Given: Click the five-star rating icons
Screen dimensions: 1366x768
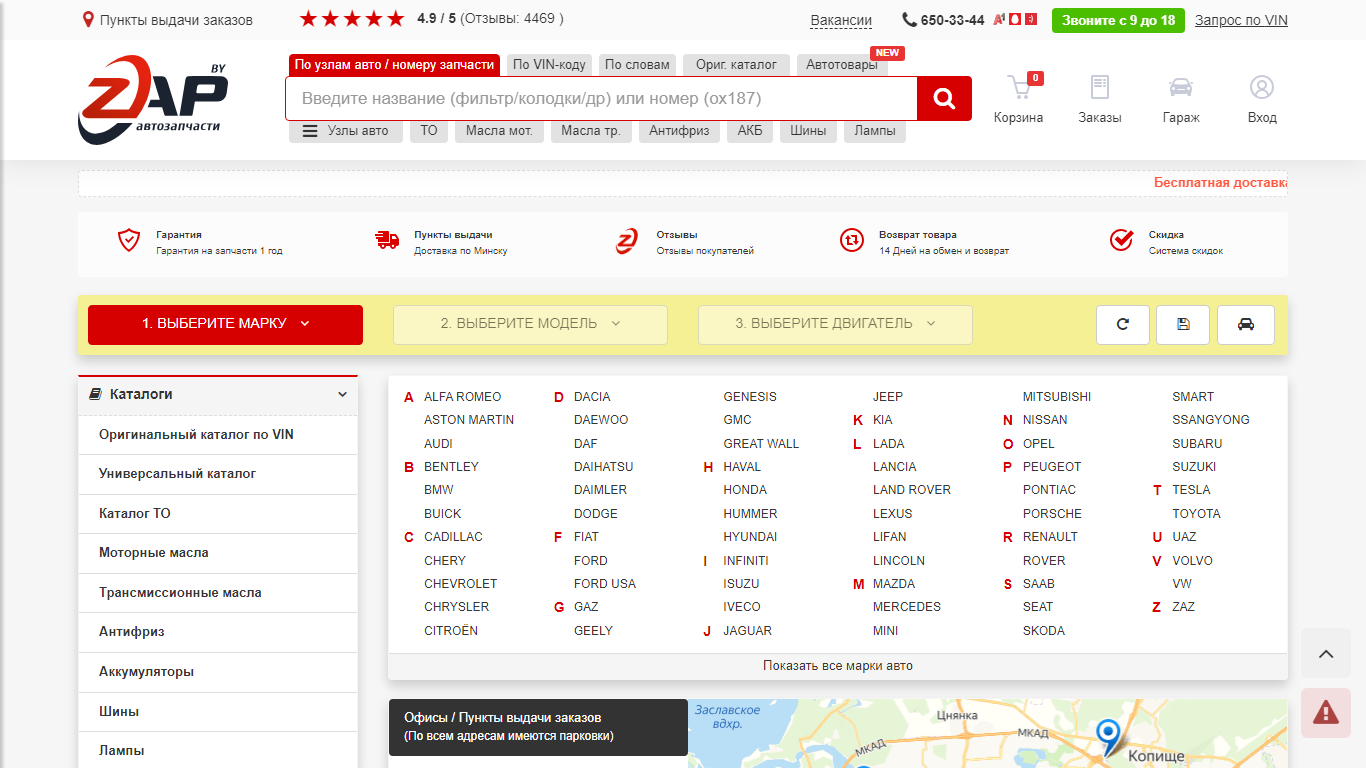Looking at the screenshot, I should pyautogui.click(x=352, y=19).
